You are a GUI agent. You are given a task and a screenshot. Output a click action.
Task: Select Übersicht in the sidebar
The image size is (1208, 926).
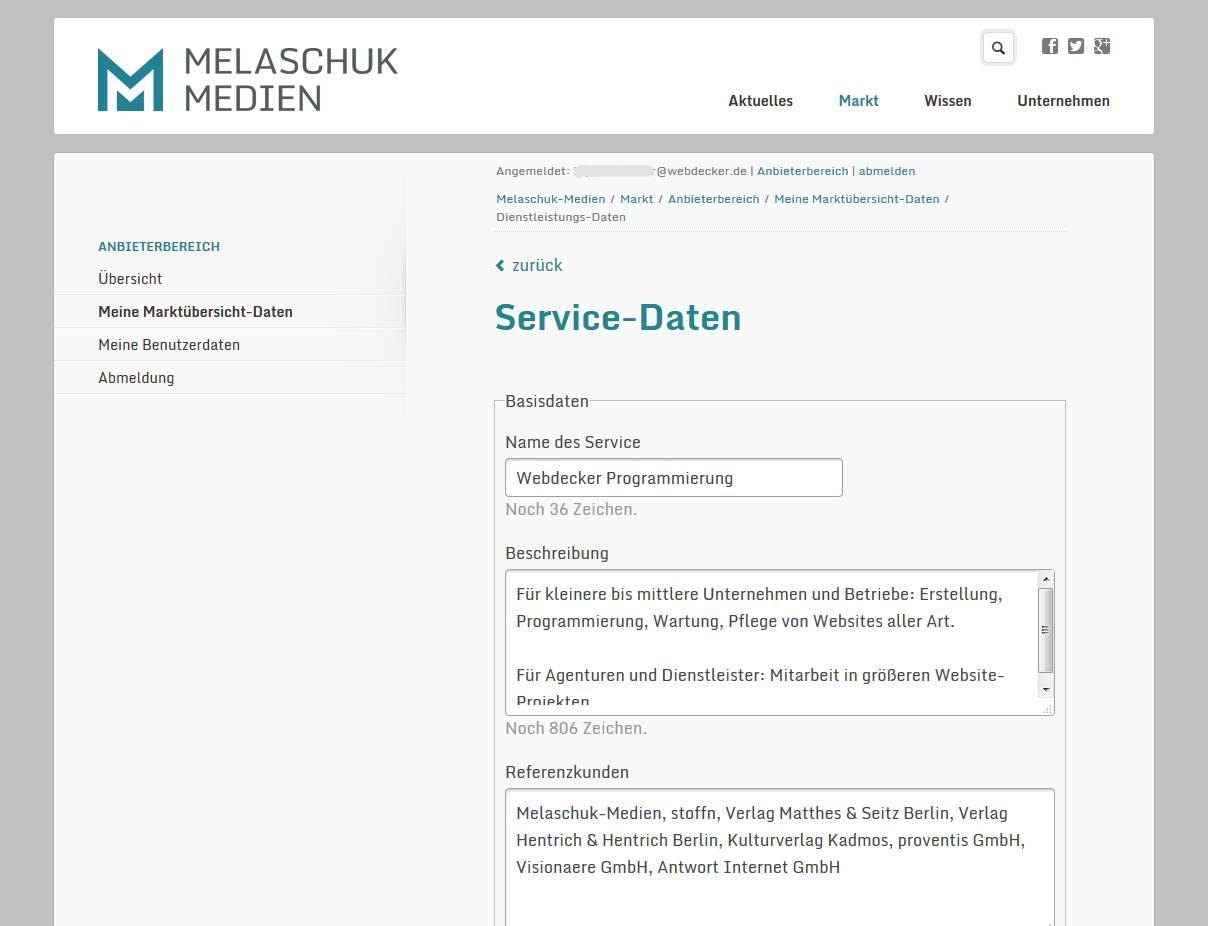pyautogui.click(x=130, y=279)
